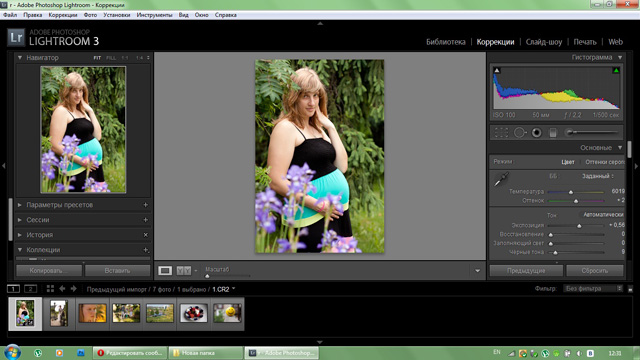The height and width of the screenshot is (360, 640).
Task: Open toolbar content dropdown arrow at right
Action: 477,271
